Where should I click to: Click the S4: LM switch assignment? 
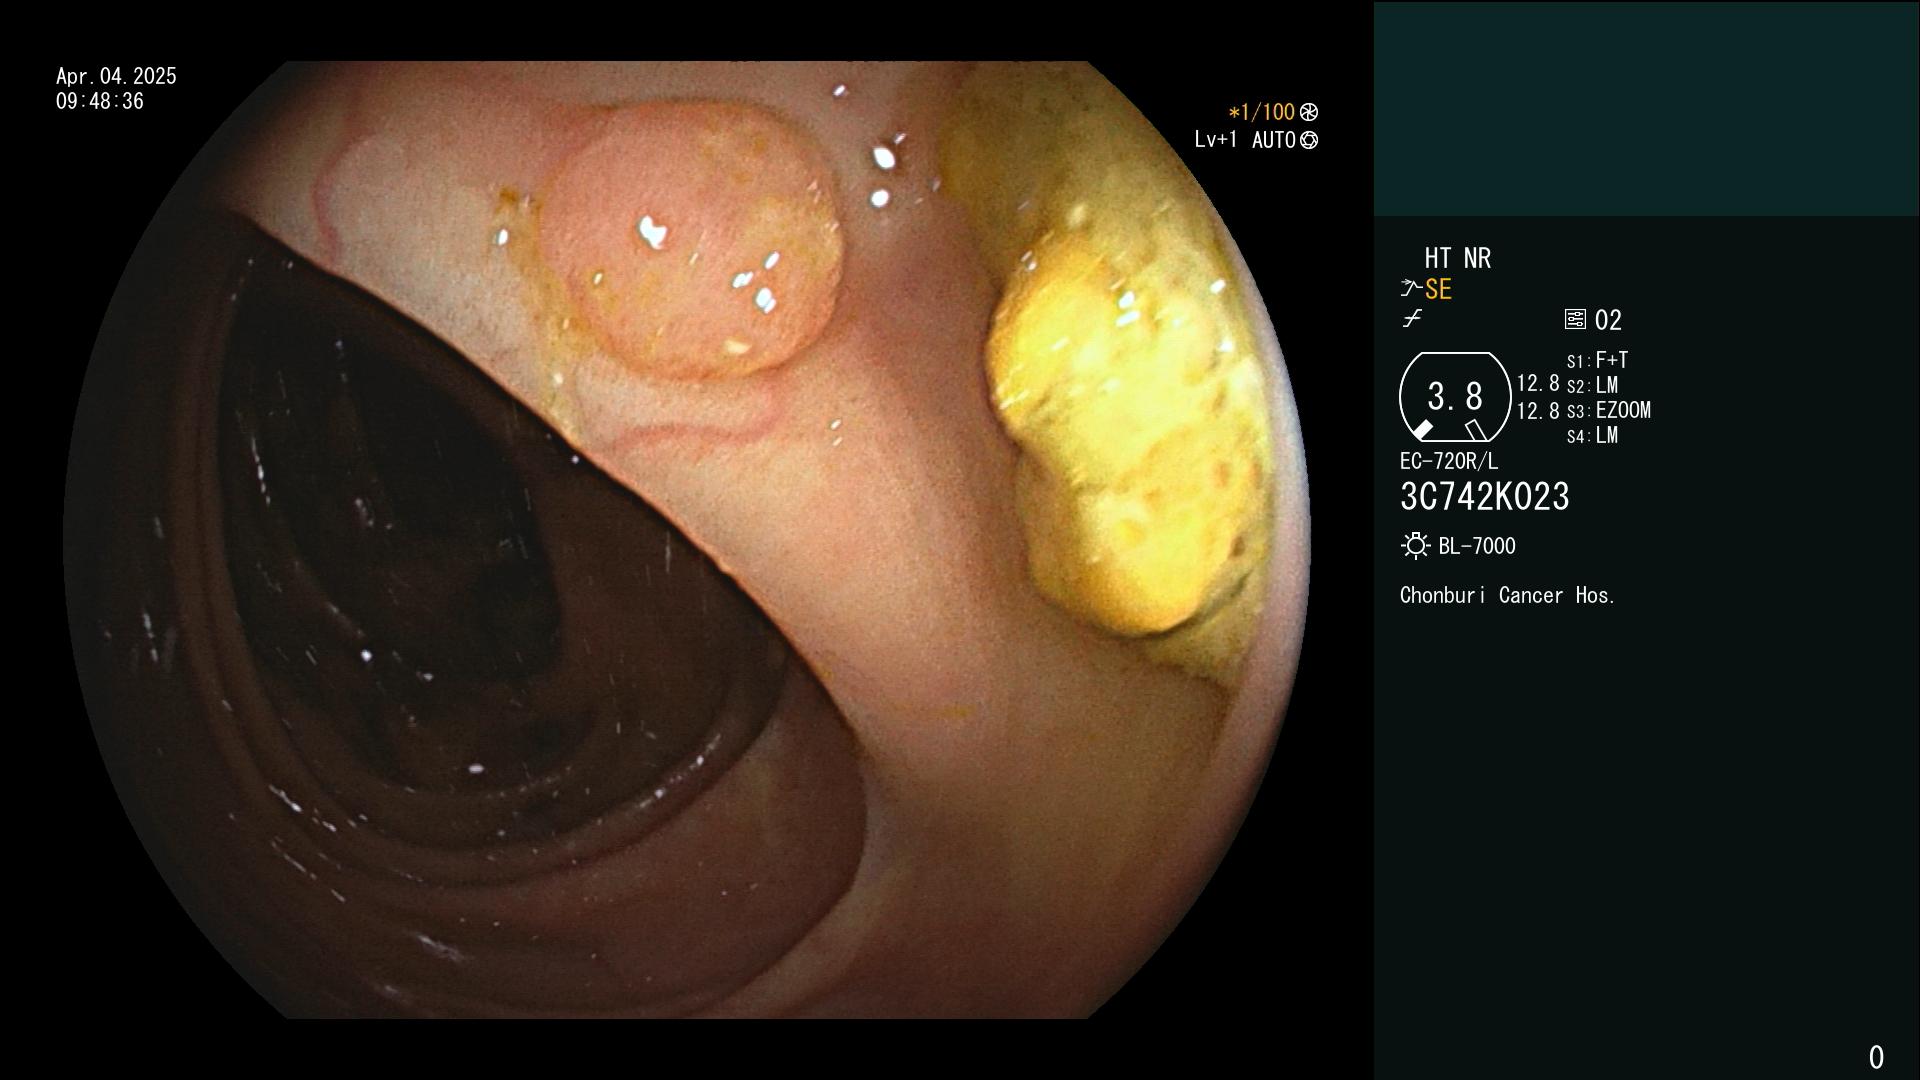tap(1592, 435)
